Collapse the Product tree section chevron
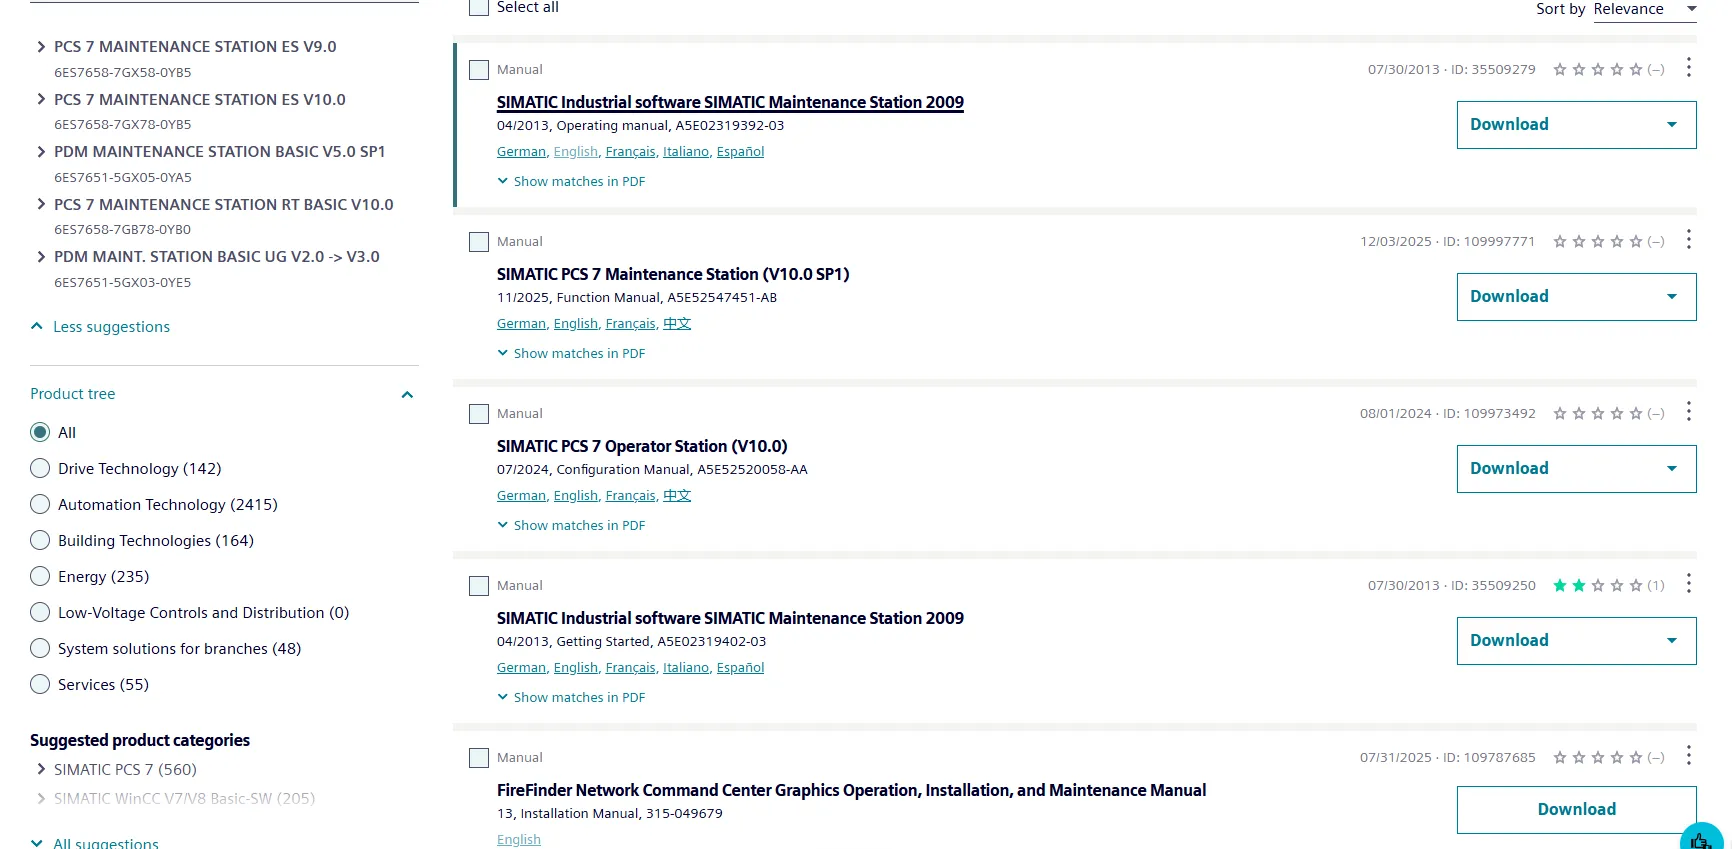1732x849 pixels. [x=407, y=395]
